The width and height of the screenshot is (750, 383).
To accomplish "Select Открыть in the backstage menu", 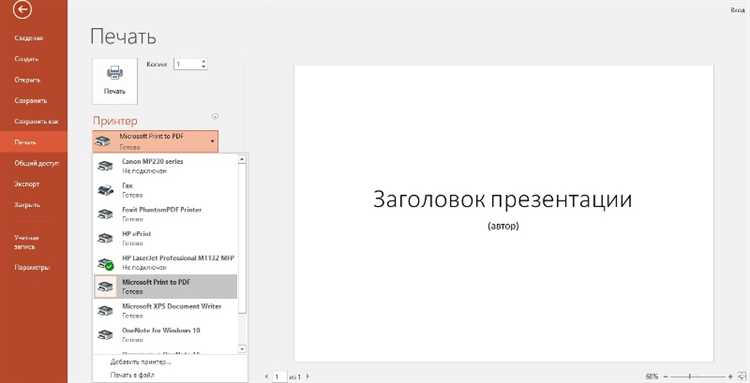I will pyautogui.click(x=27, y=80).
